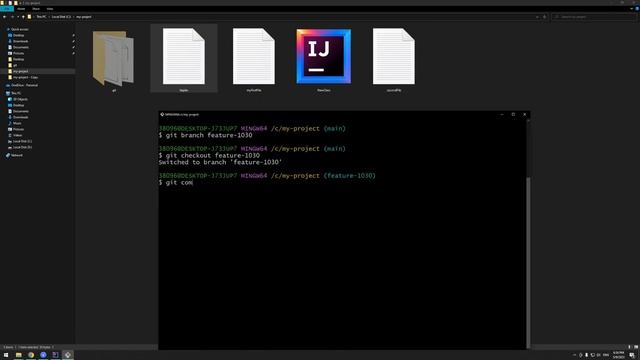The width and height of the screenshot is (640, 360).
Task: Click This PC in the address breadcrumb
Action: [41, 17]
